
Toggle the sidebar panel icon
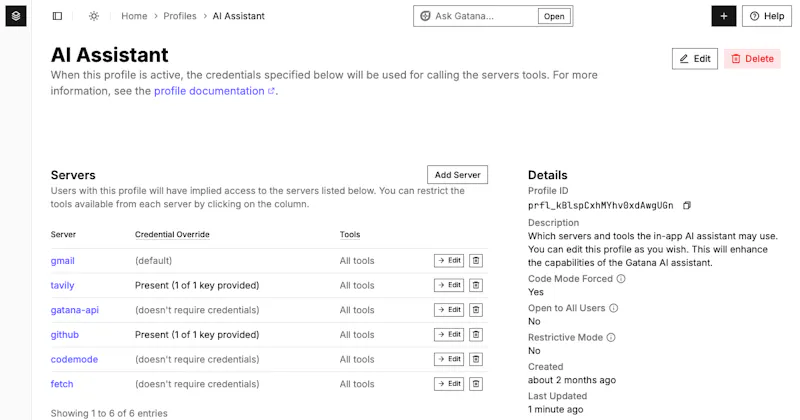(58, 16)
